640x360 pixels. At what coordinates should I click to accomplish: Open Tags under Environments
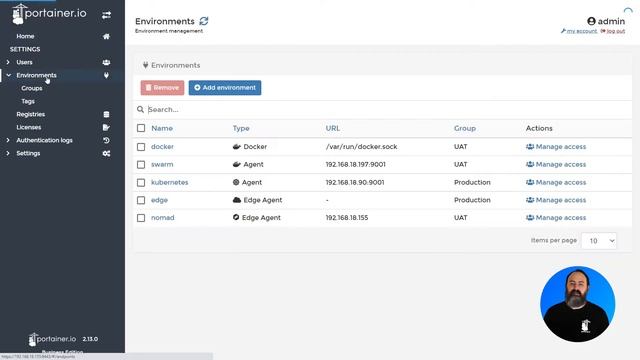click(28, 101)
